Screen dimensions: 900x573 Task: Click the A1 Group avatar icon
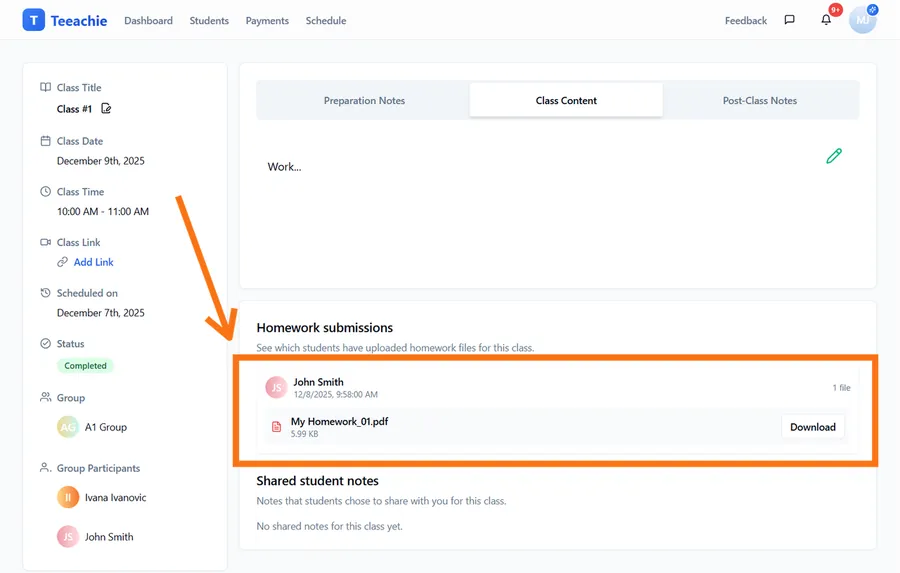(68, 427)
